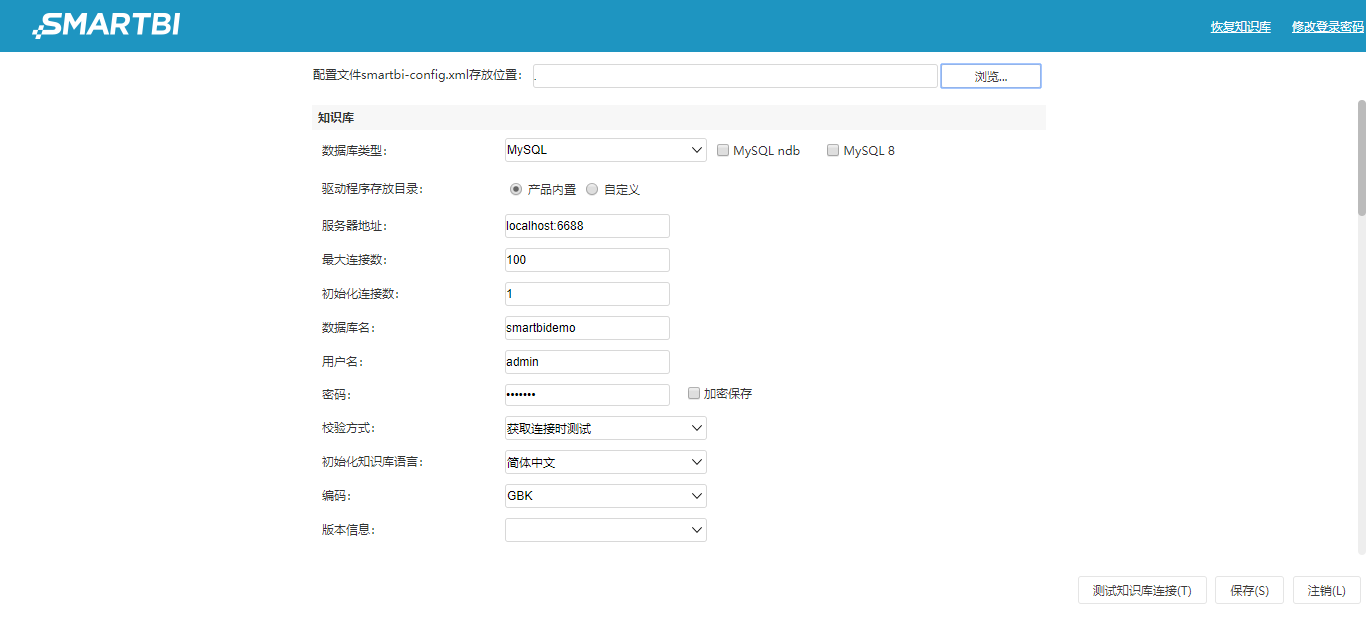Viewport: 1366px width, 623px height.
Task: Click the 注销(L) button
Action: [x=1327, y=590]
